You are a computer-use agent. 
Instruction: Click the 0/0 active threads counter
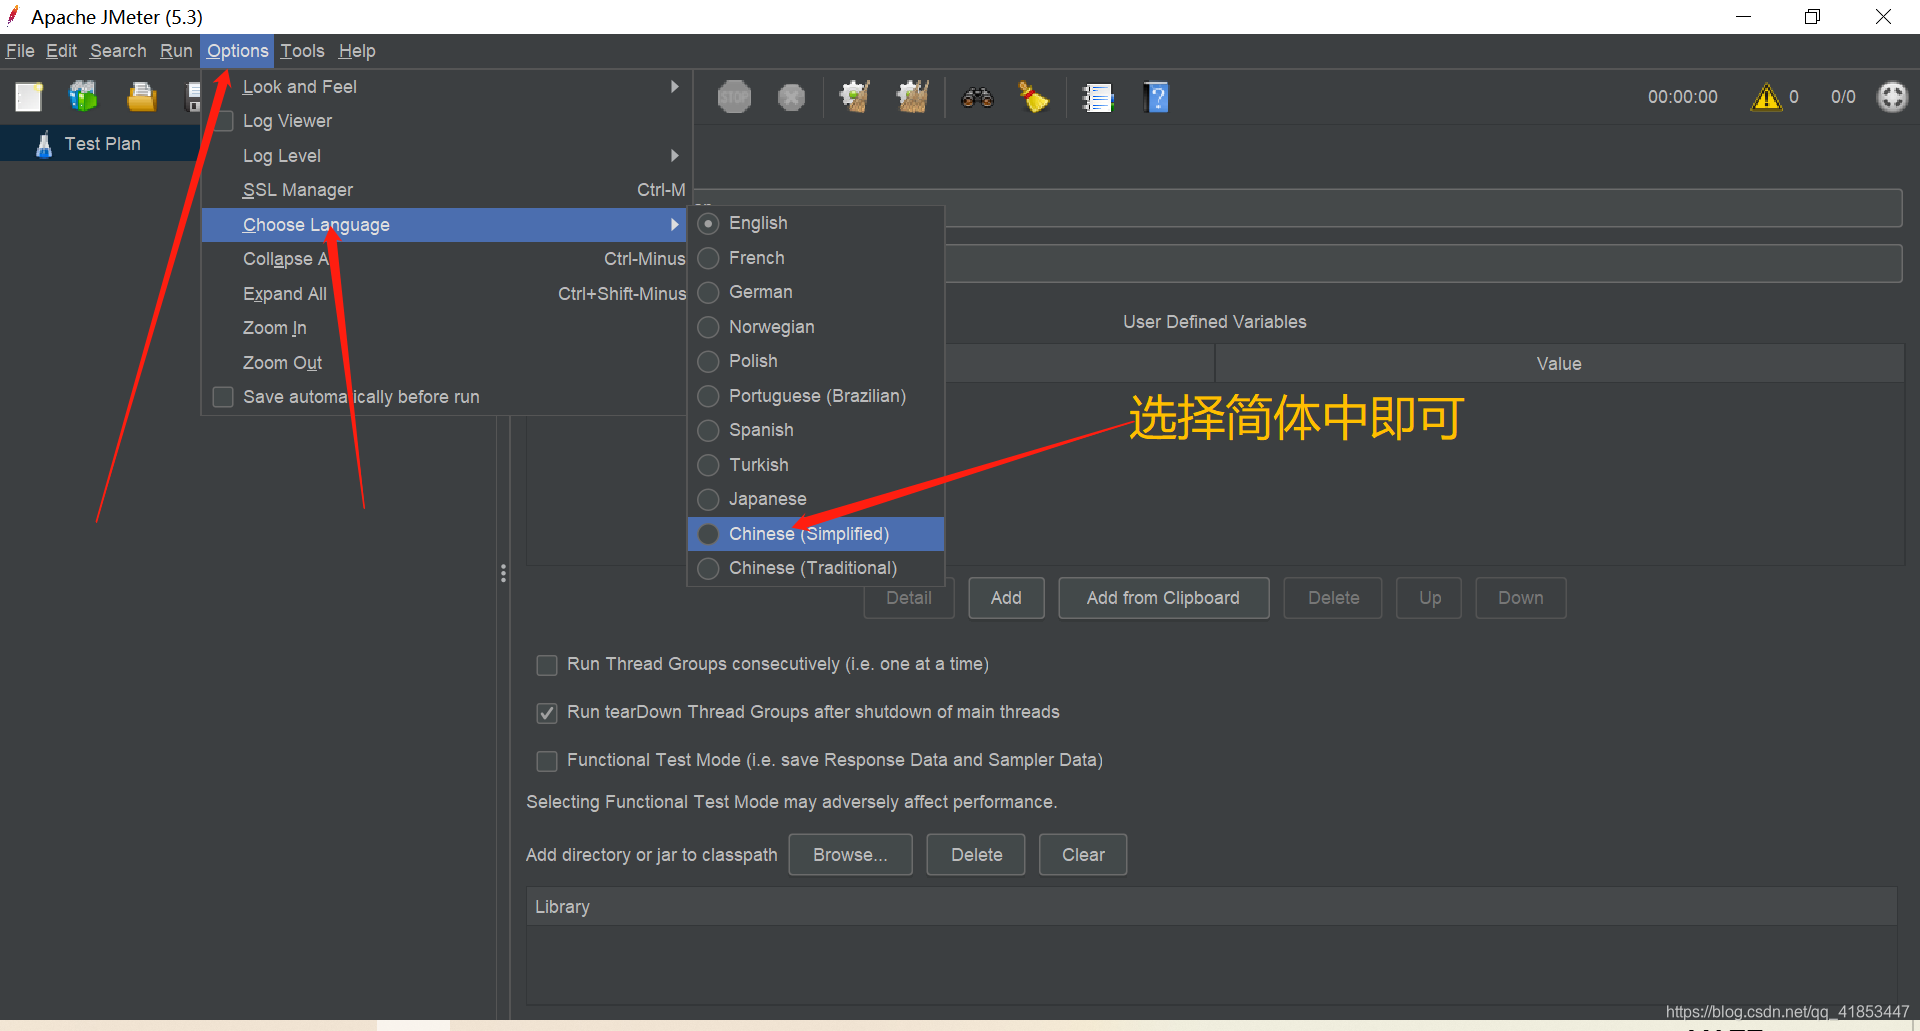tap(1843, 97)
